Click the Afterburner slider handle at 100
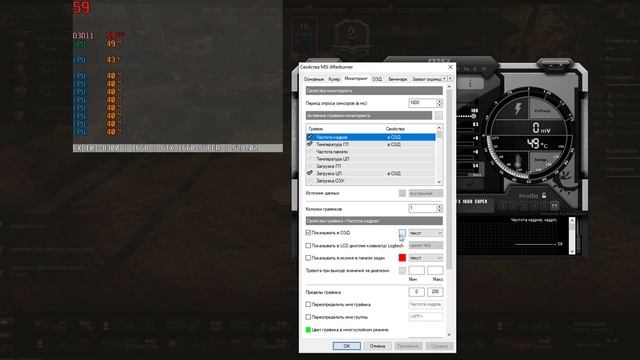 click(473, 116)
